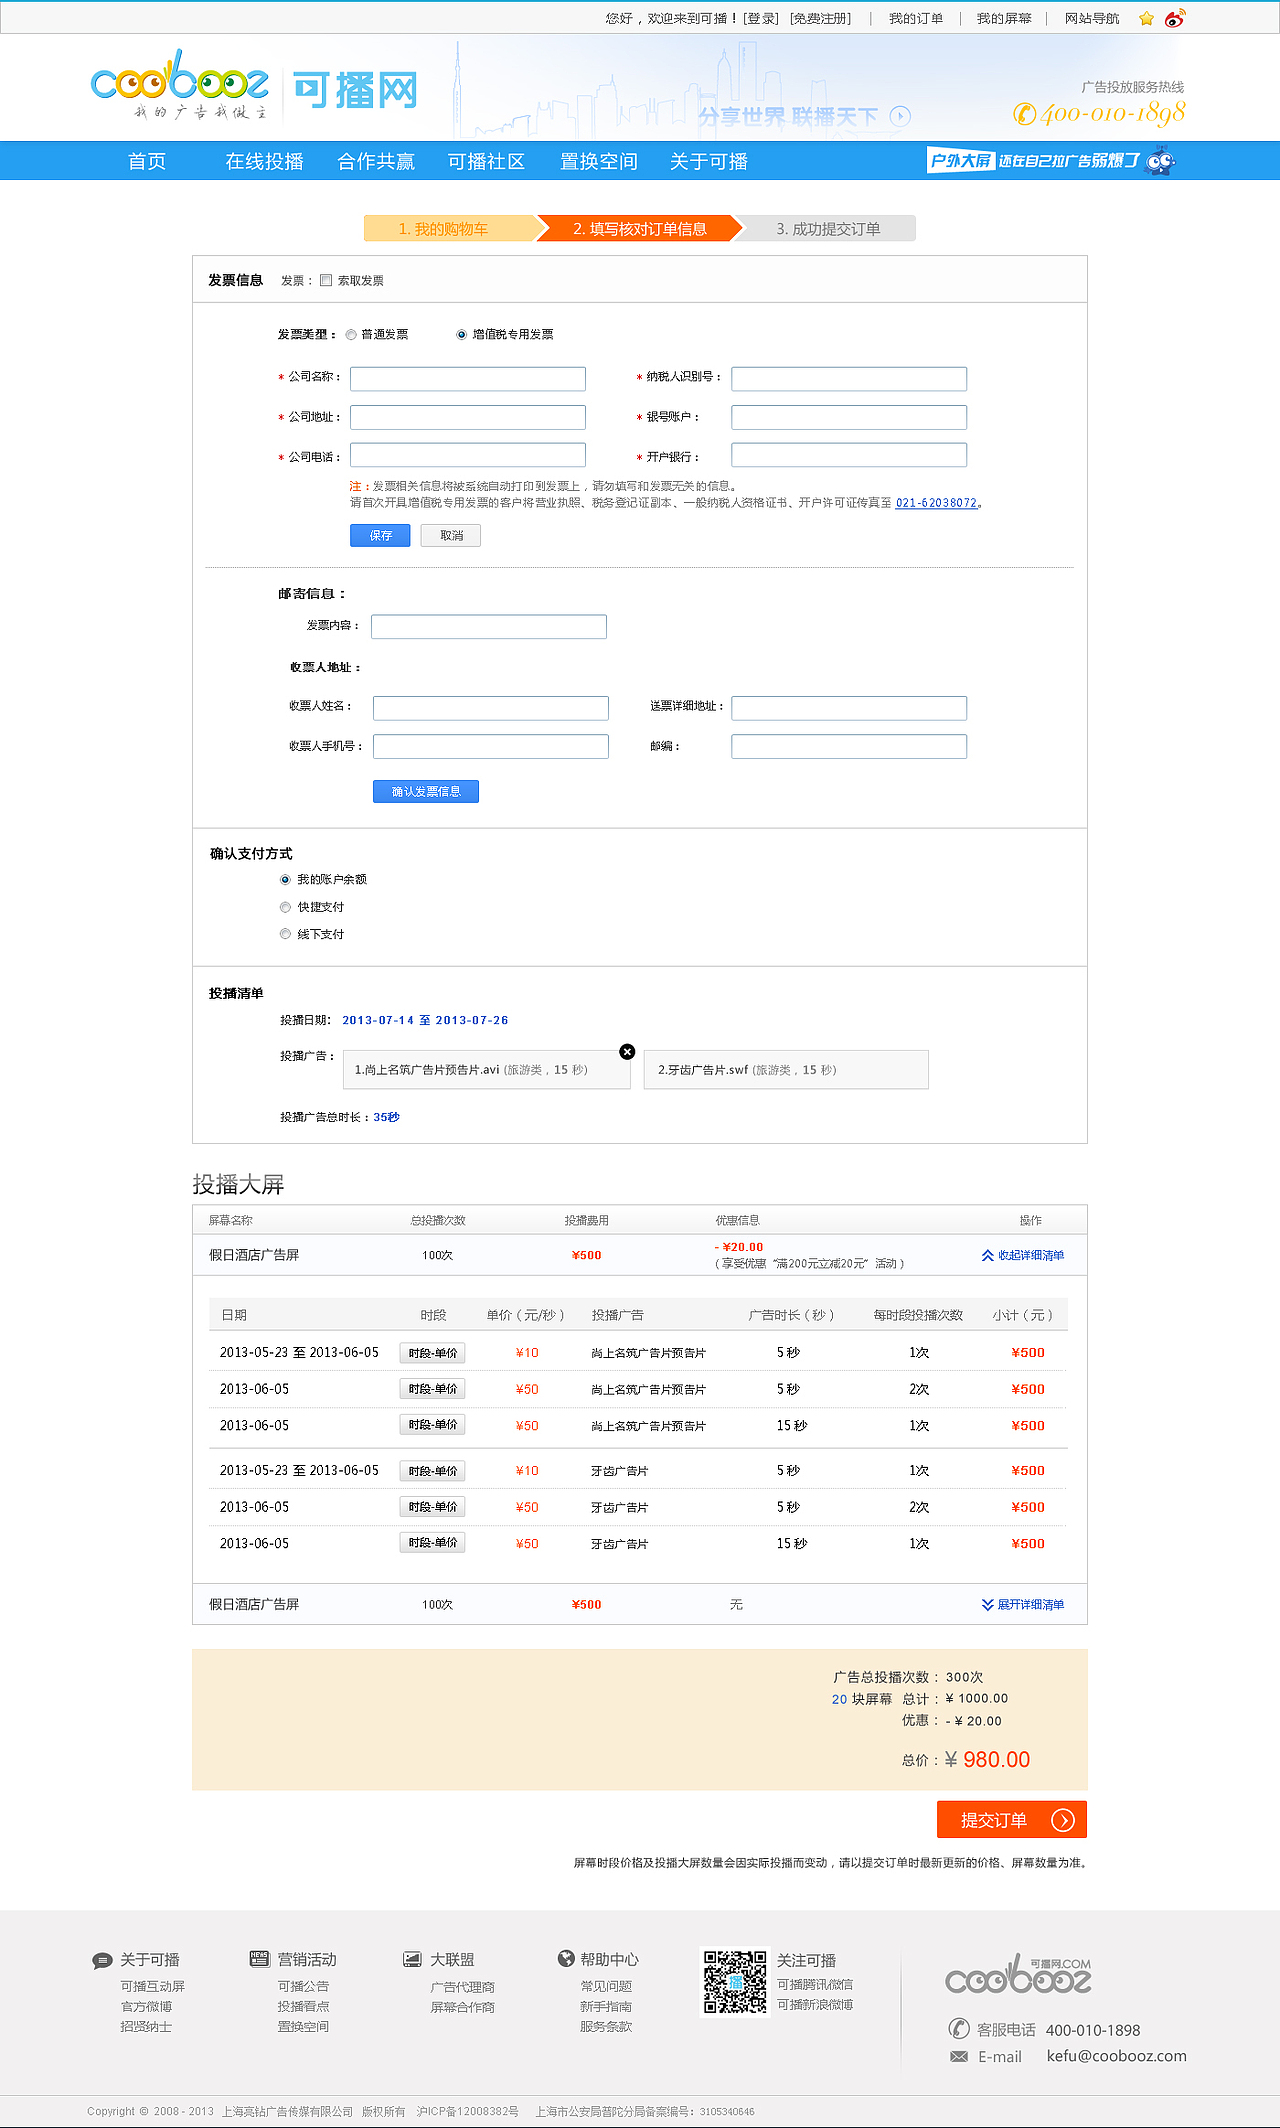Open 合作共赢 navigation item

(x=376, y=161)
